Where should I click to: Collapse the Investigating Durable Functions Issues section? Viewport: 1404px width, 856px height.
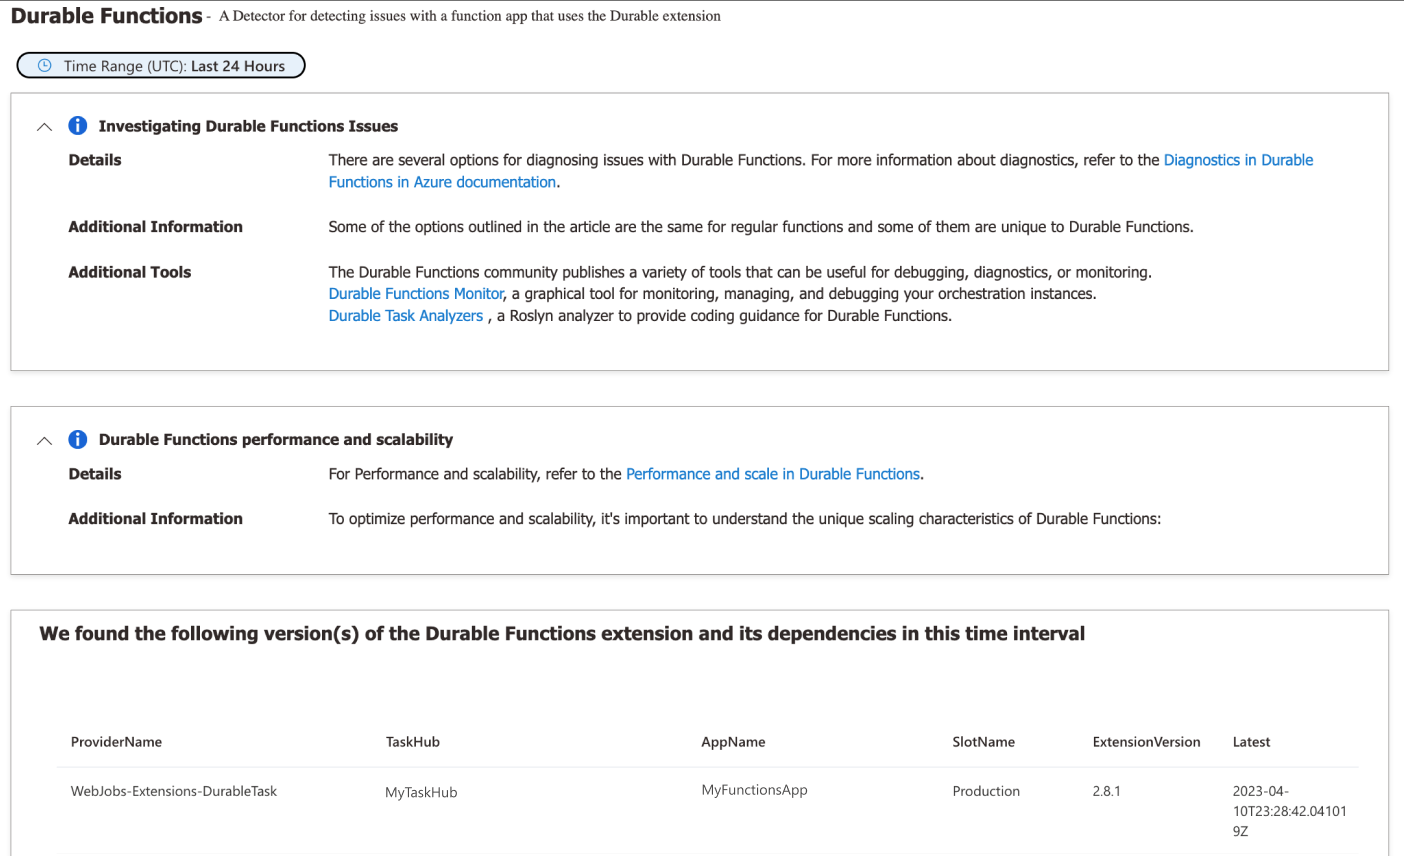click(x=43, y=126)
